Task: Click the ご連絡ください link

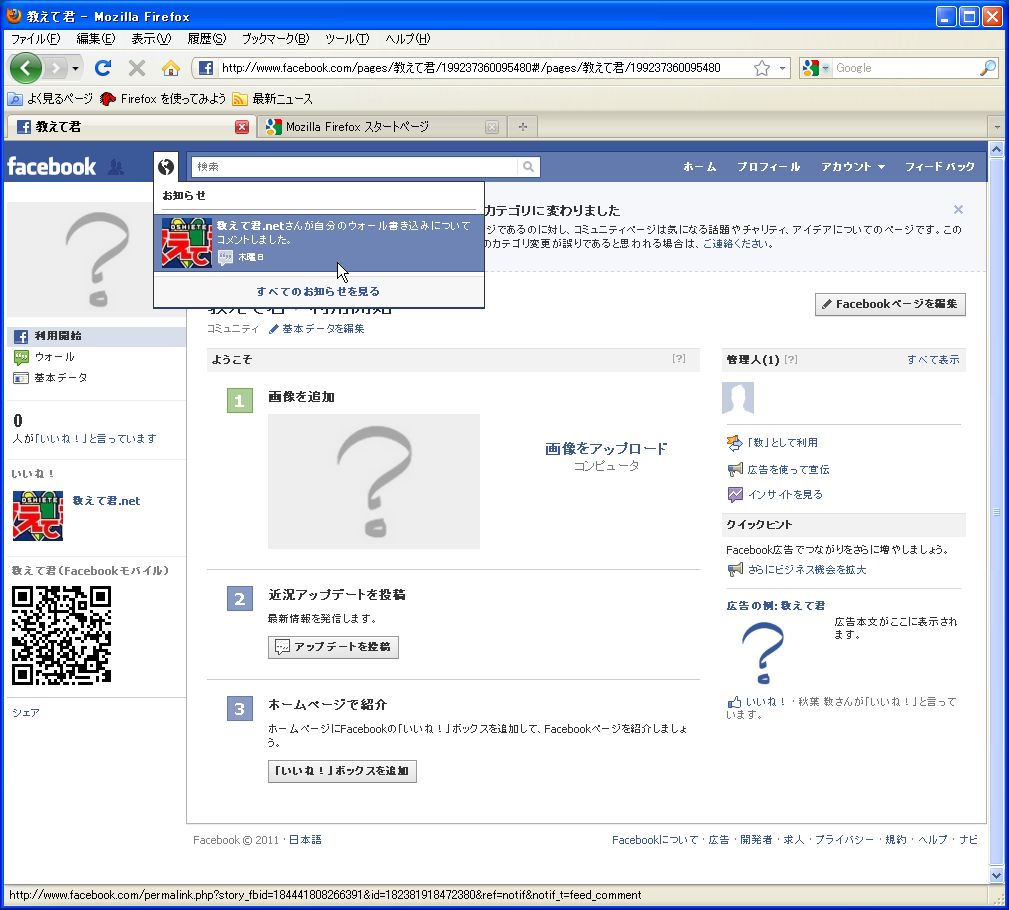Action: tap(735, 244)
